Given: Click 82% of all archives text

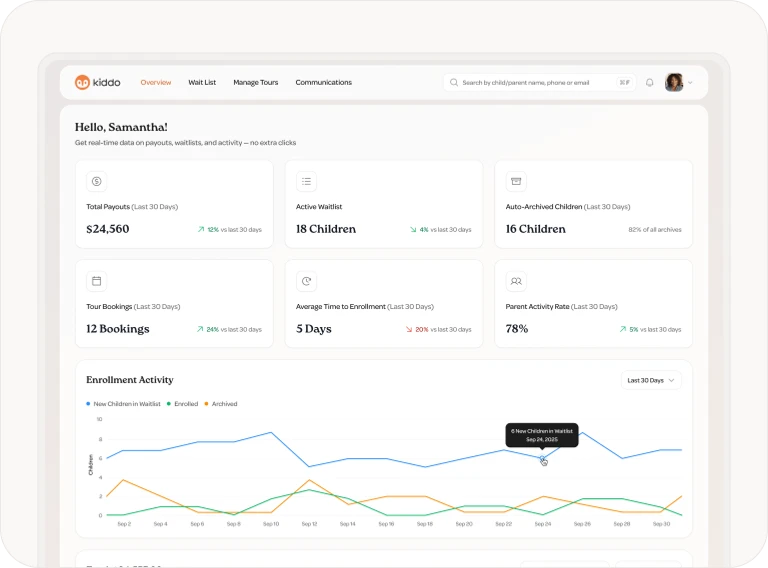Looking at the screenshot, I should (655, 229).
